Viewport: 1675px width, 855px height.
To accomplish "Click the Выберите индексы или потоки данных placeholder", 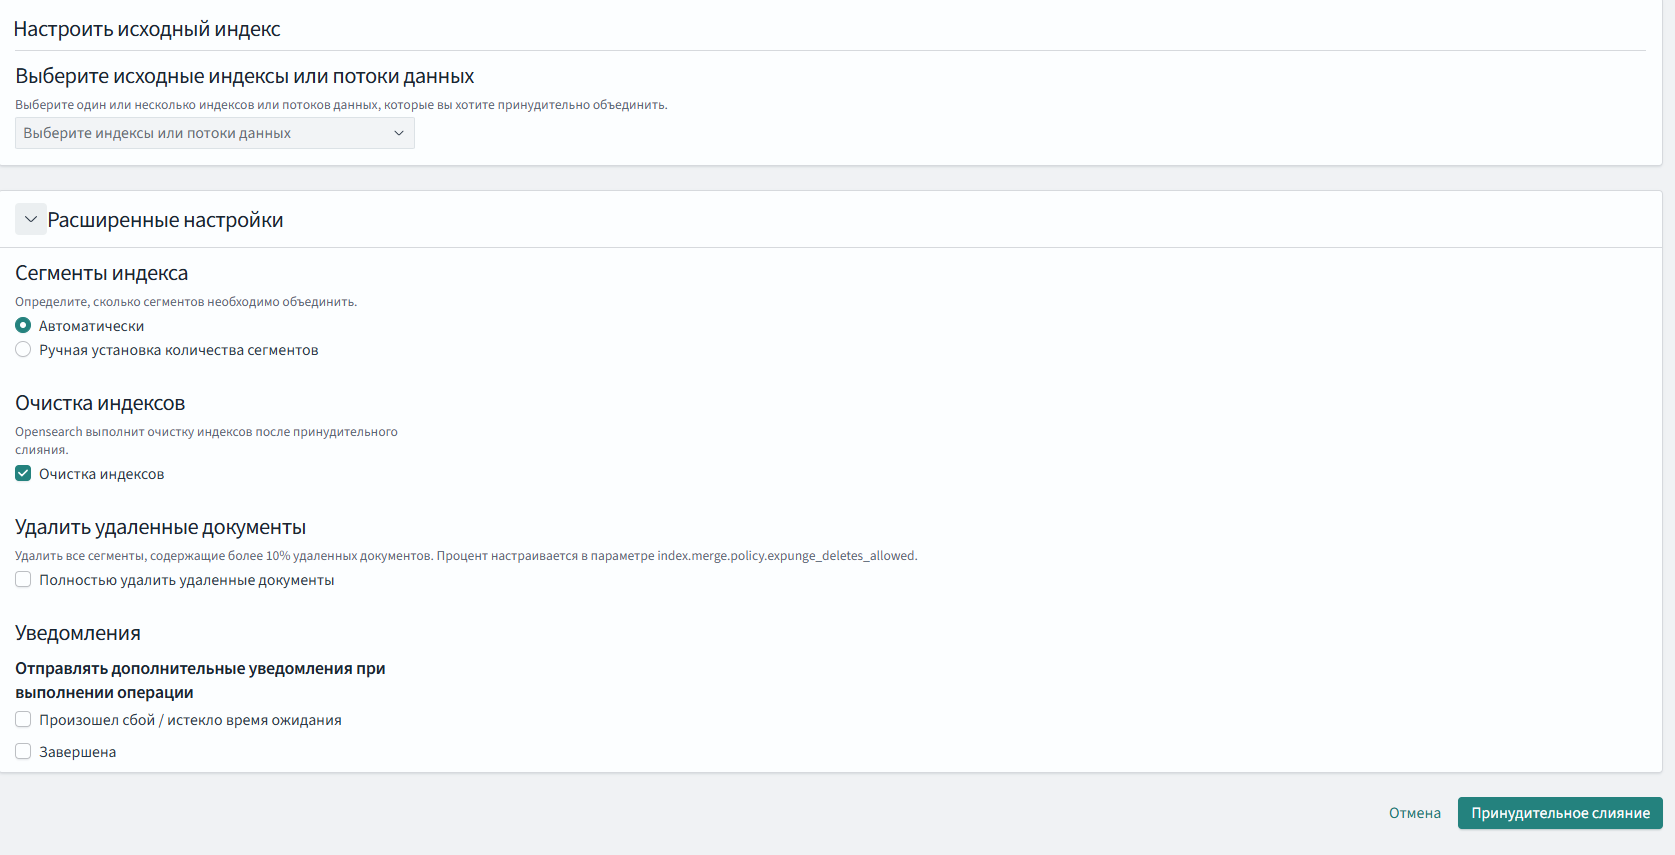I will [157, 133].
